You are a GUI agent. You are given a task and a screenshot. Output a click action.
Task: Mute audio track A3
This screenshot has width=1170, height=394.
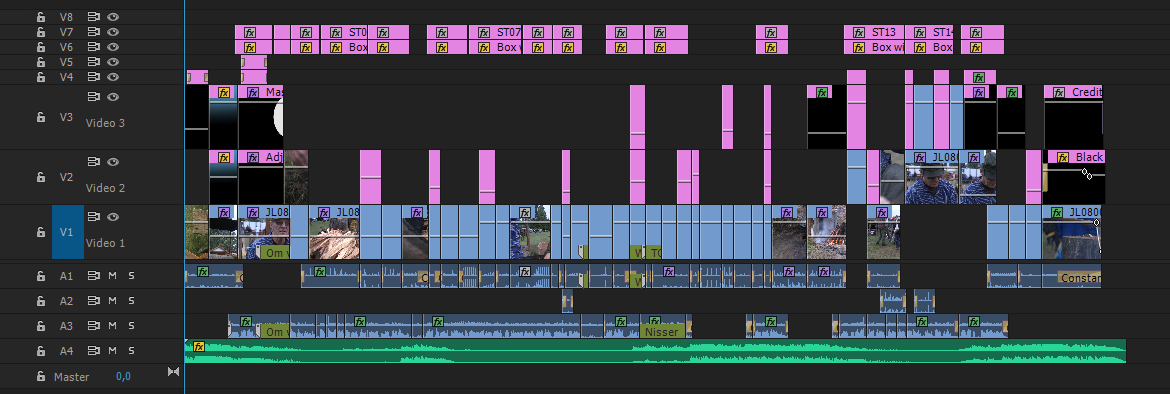tap(113, 326)
